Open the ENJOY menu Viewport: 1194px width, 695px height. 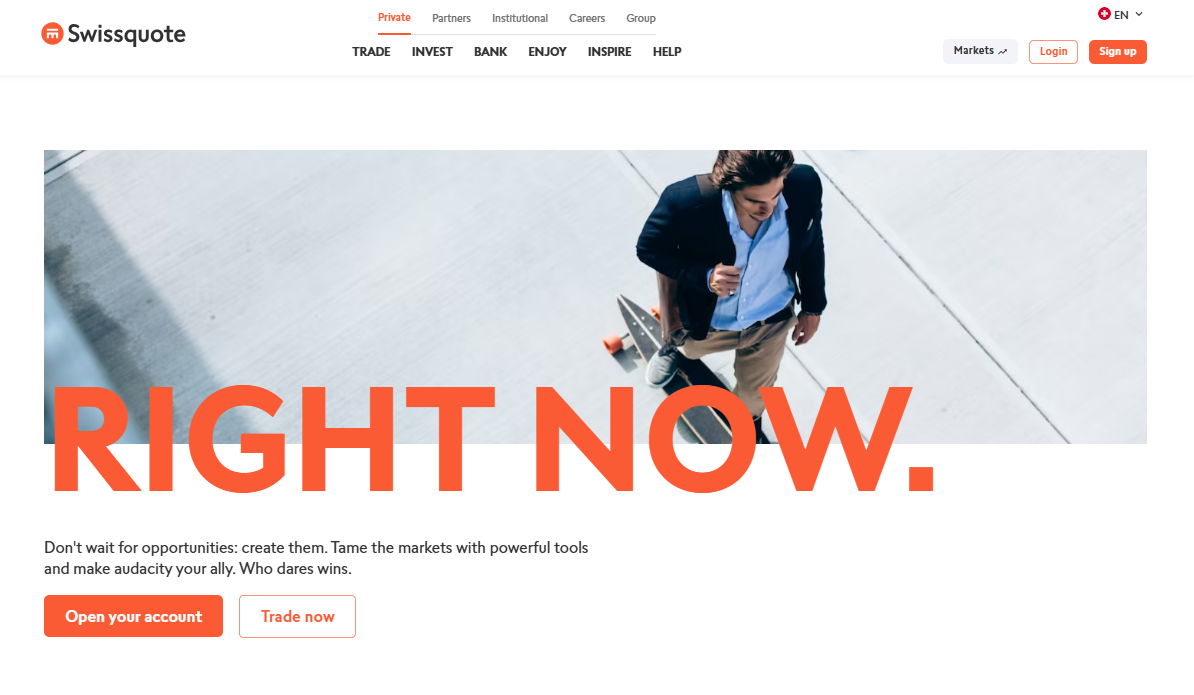[548, 52]
